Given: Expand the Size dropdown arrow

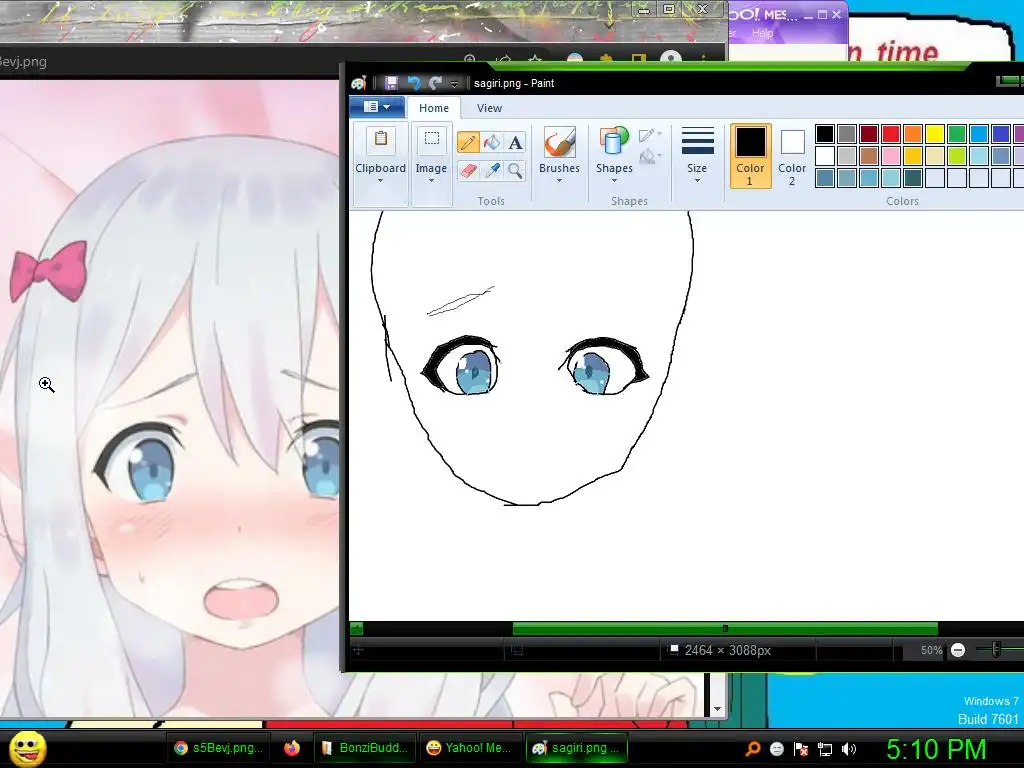Looking at the screenshot, I should (x=697, y=181).
